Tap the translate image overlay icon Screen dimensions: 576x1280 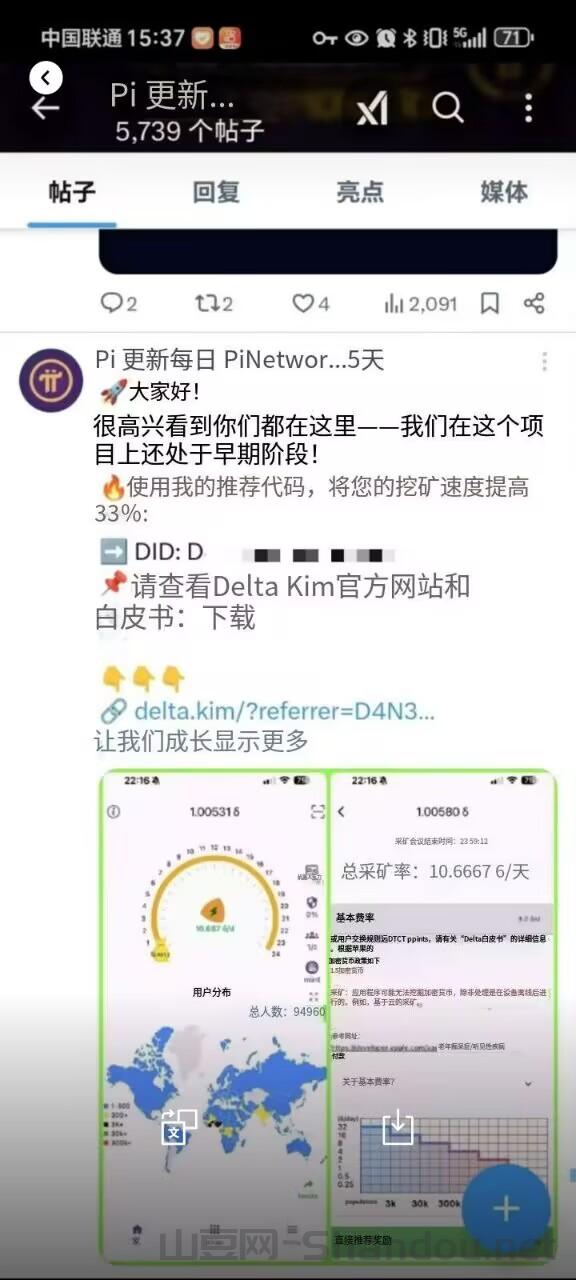(x=179, y=1126)
